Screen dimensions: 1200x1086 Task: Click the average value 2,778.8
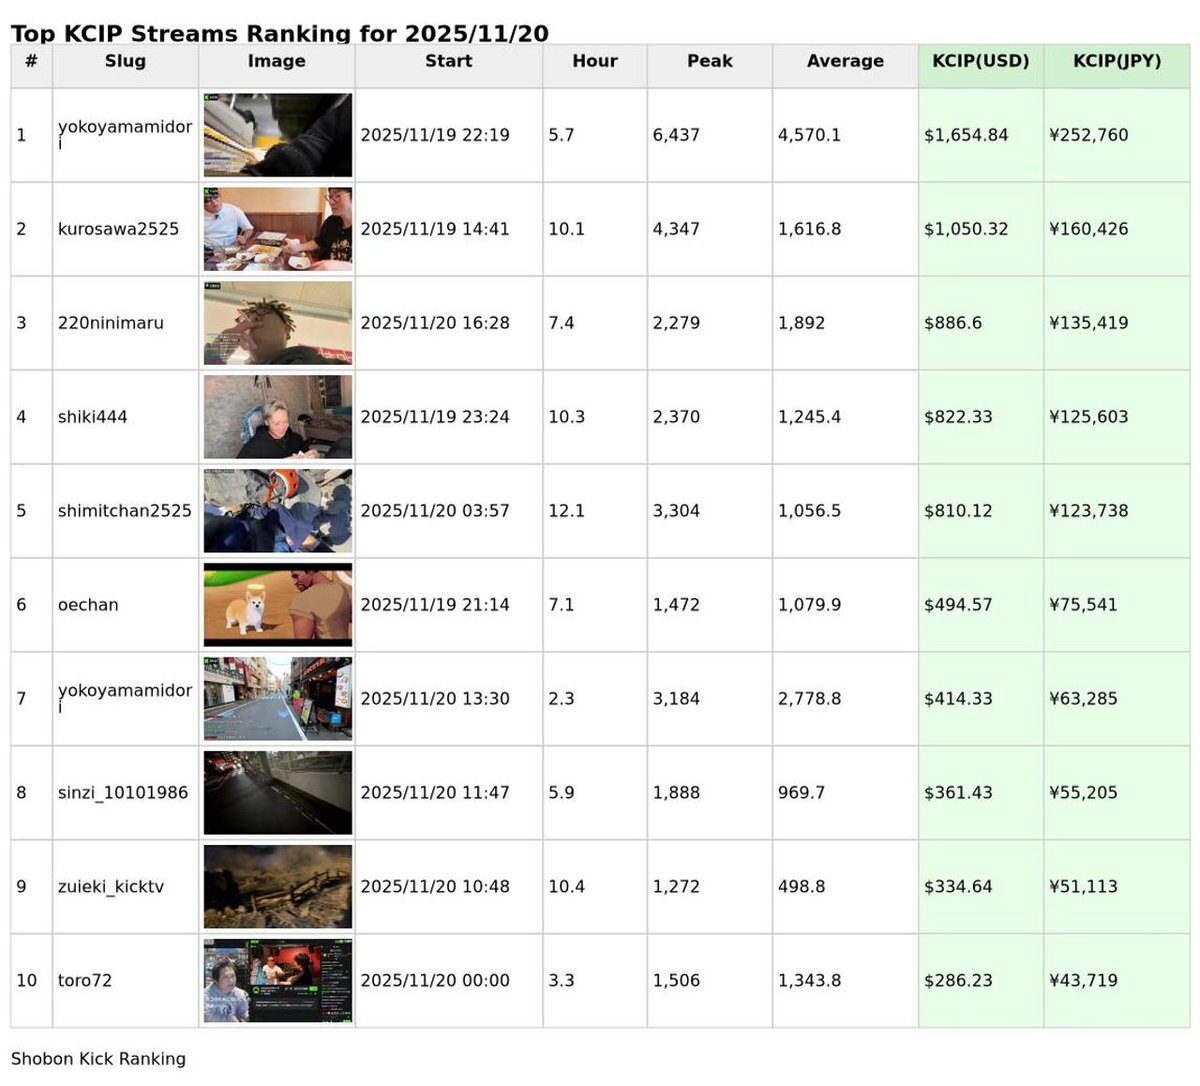click(x=809, y=699)
